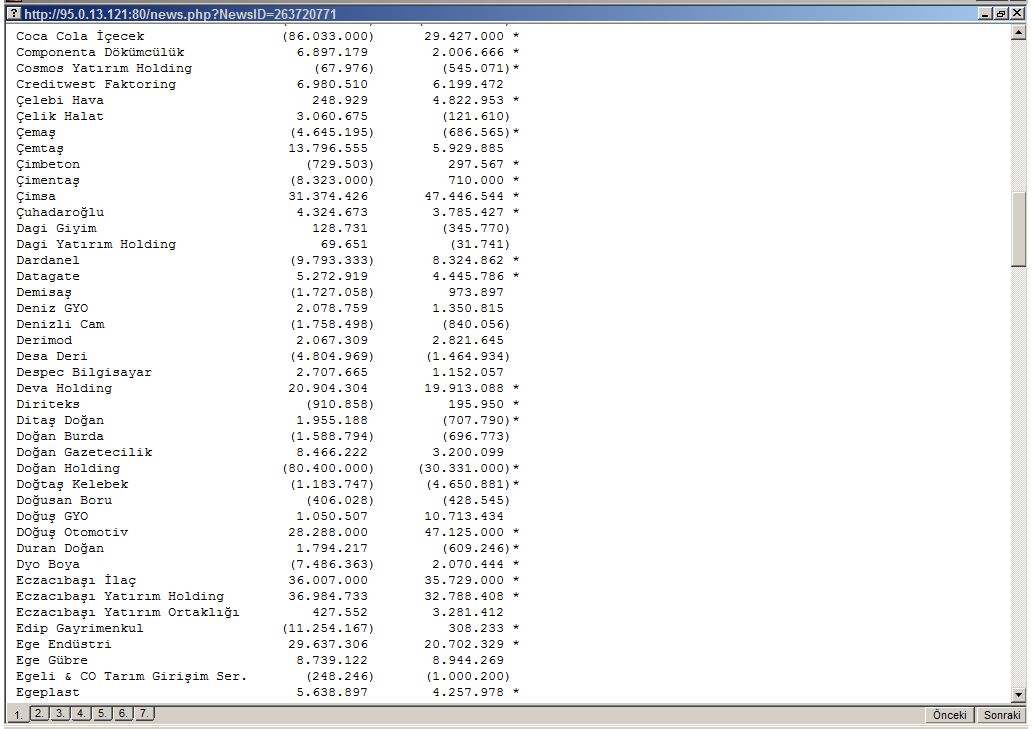Click the "Doğtaş Kelebek" company name
The image size is (1032, 729).
(72, 484)
